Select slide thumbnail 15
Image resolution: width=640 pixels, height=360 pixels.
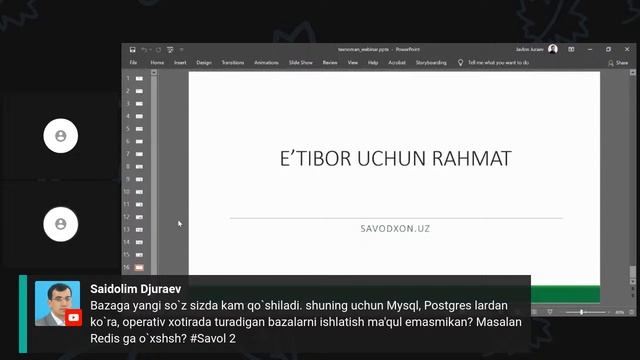point(139,255)
